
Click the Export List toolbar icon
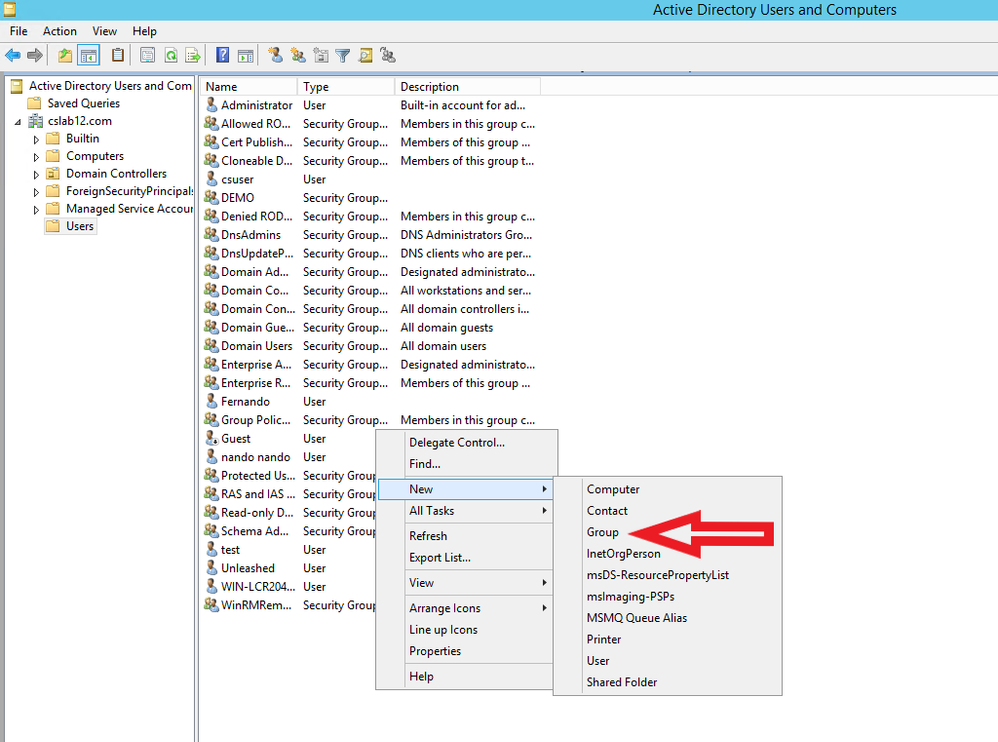(193, 56)
